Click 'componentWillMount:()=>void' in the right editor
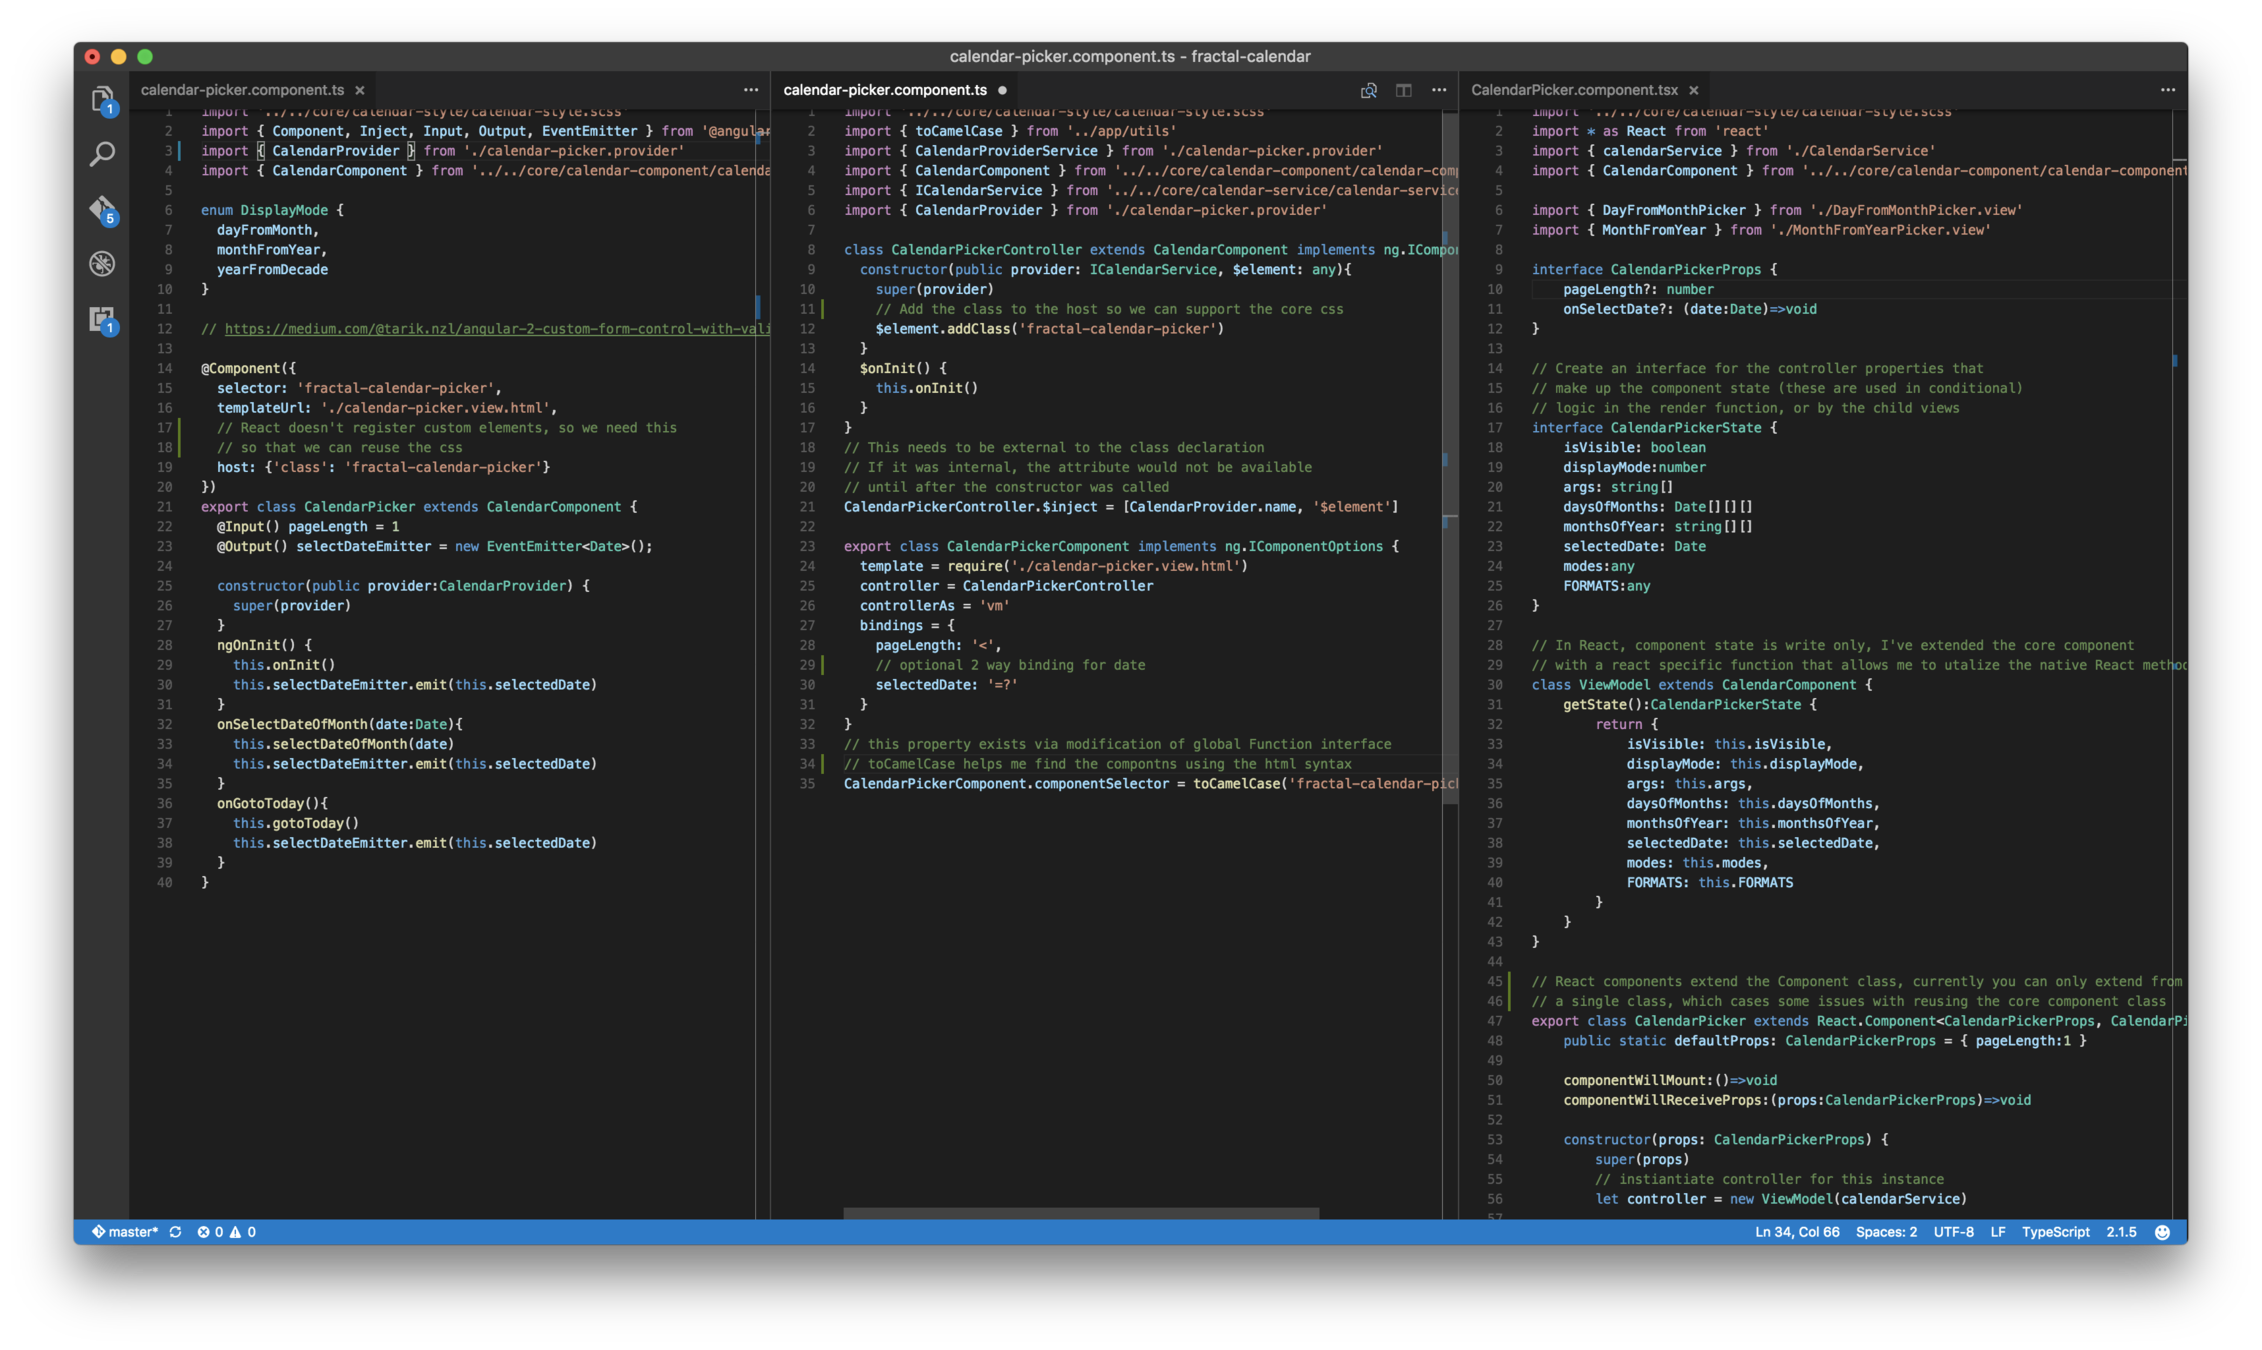2262x1350 pixels. pos(1669,1080)
